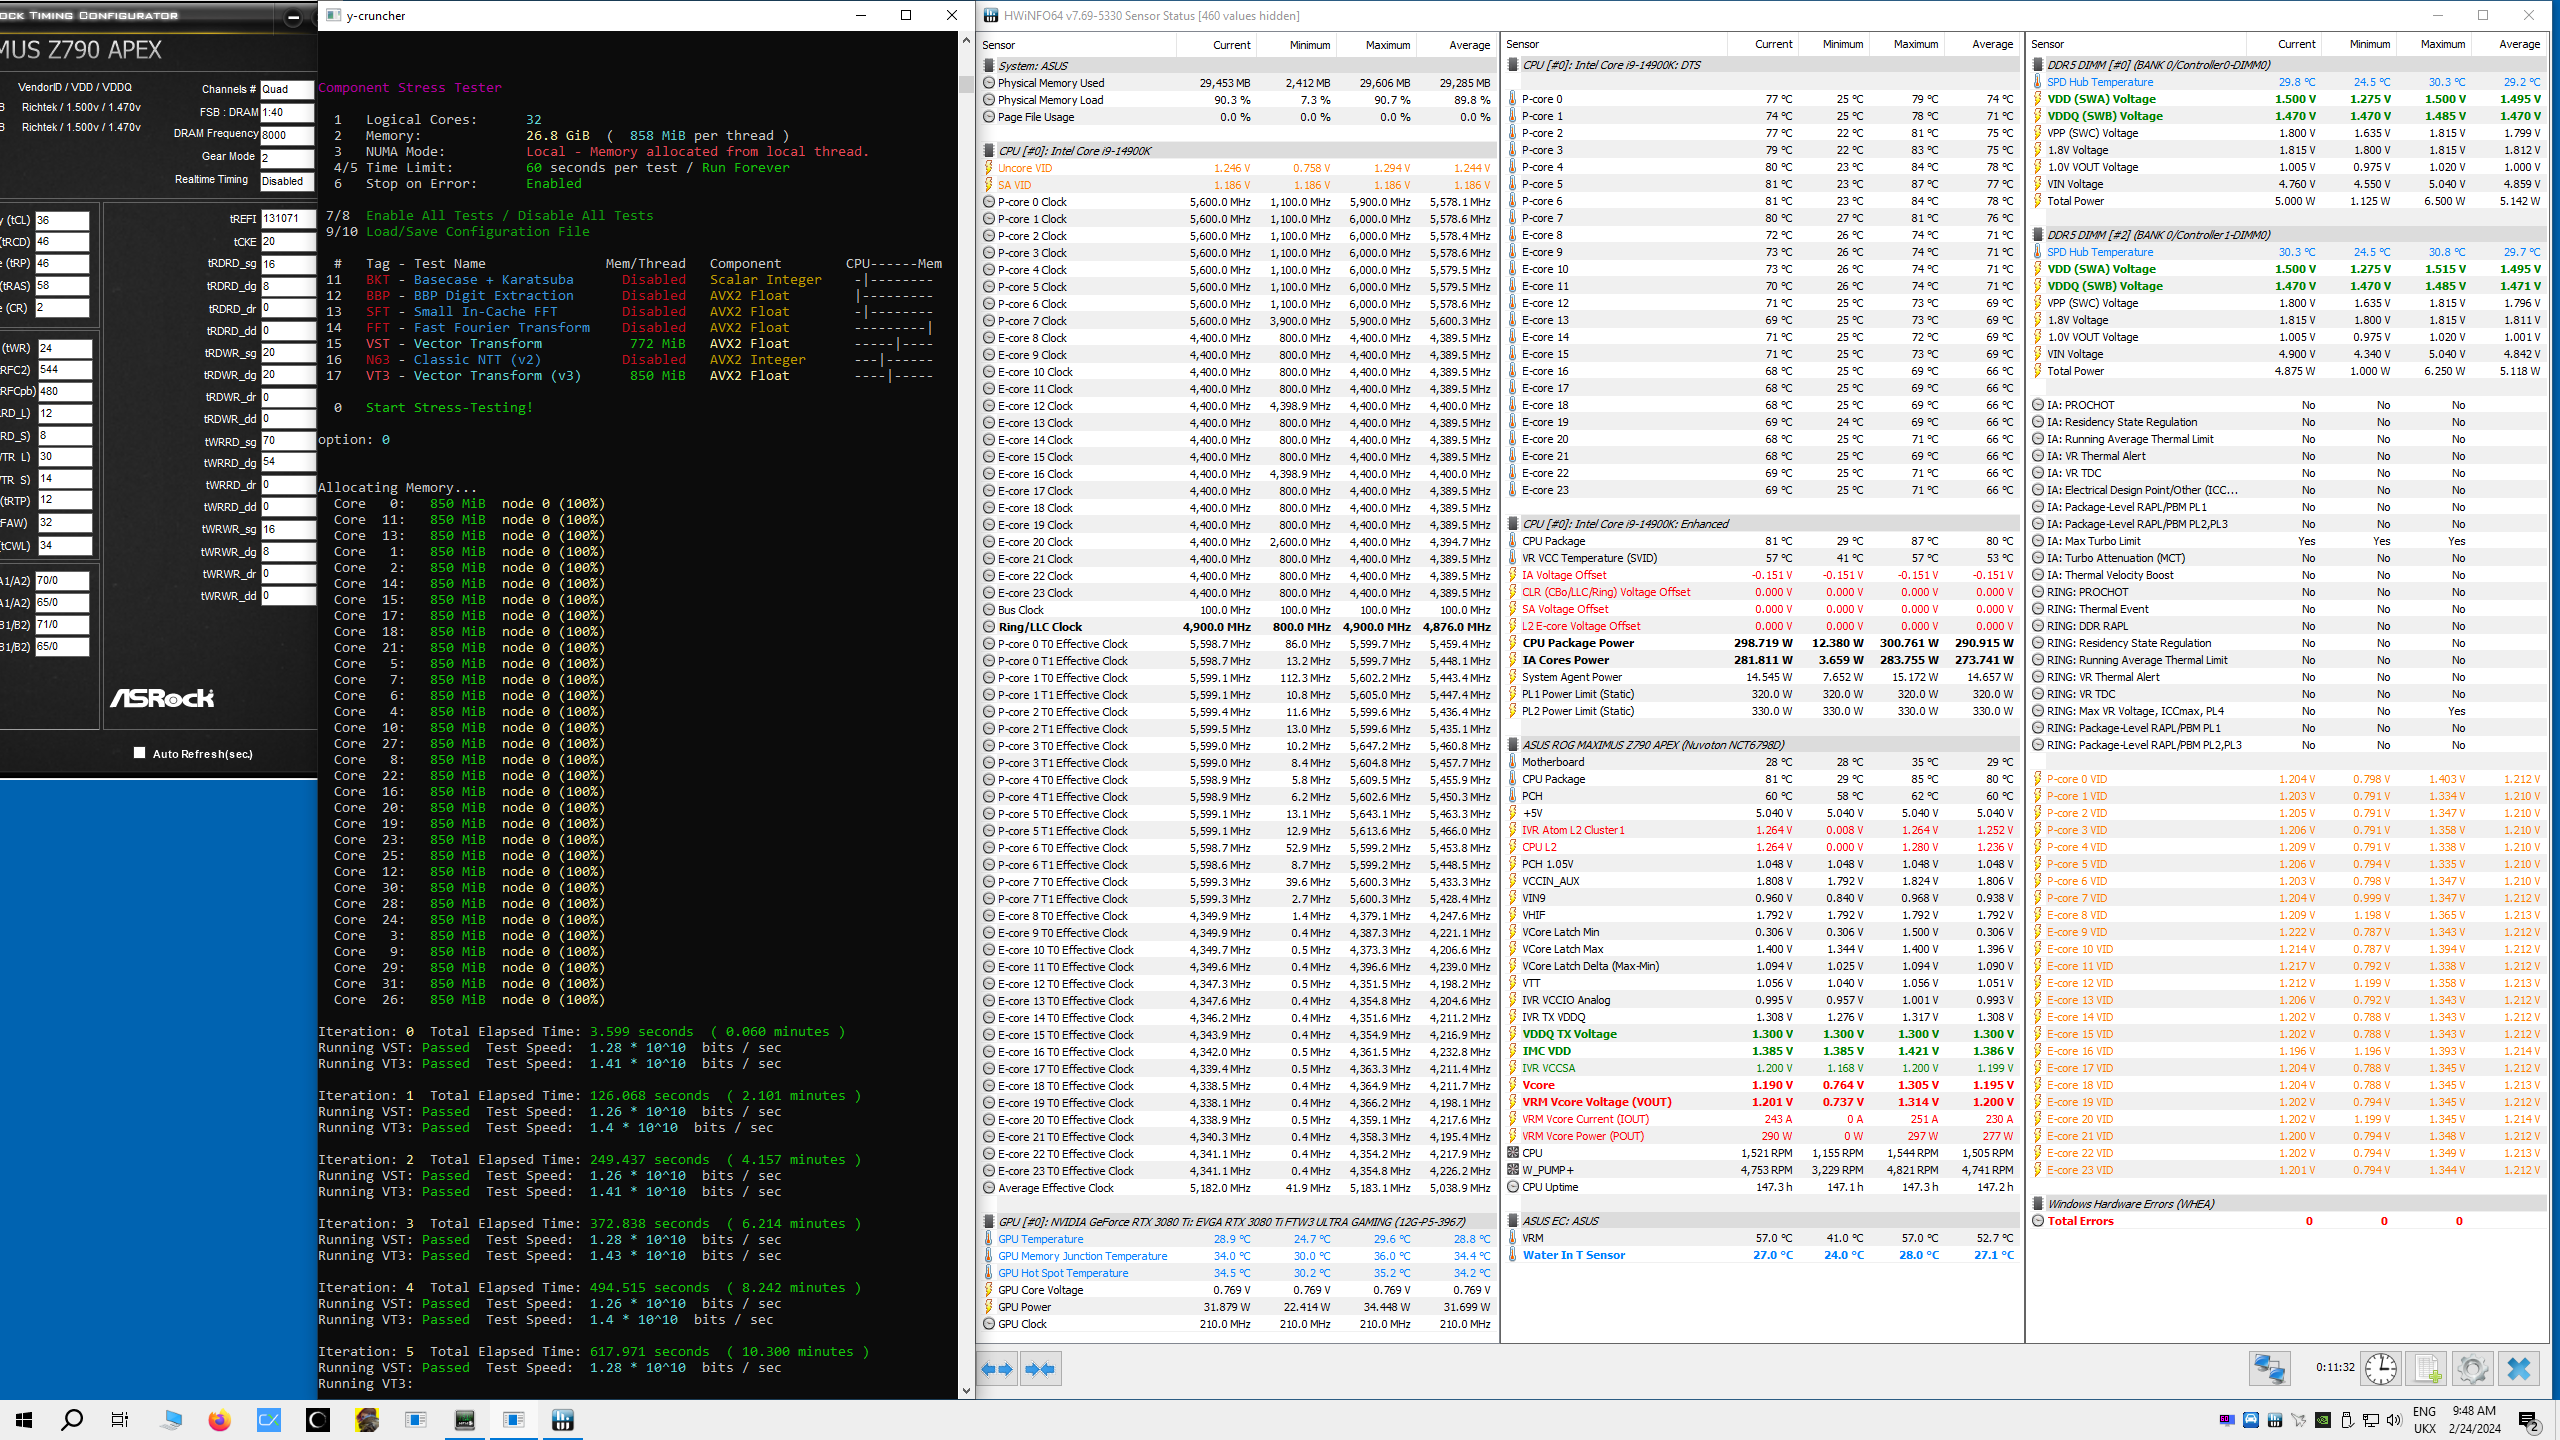Viewport: 2560px width, 1440px height.
Task: Collapse the GPU [#0] RTX 3080 Ti group
Action: click(989, 1222)
